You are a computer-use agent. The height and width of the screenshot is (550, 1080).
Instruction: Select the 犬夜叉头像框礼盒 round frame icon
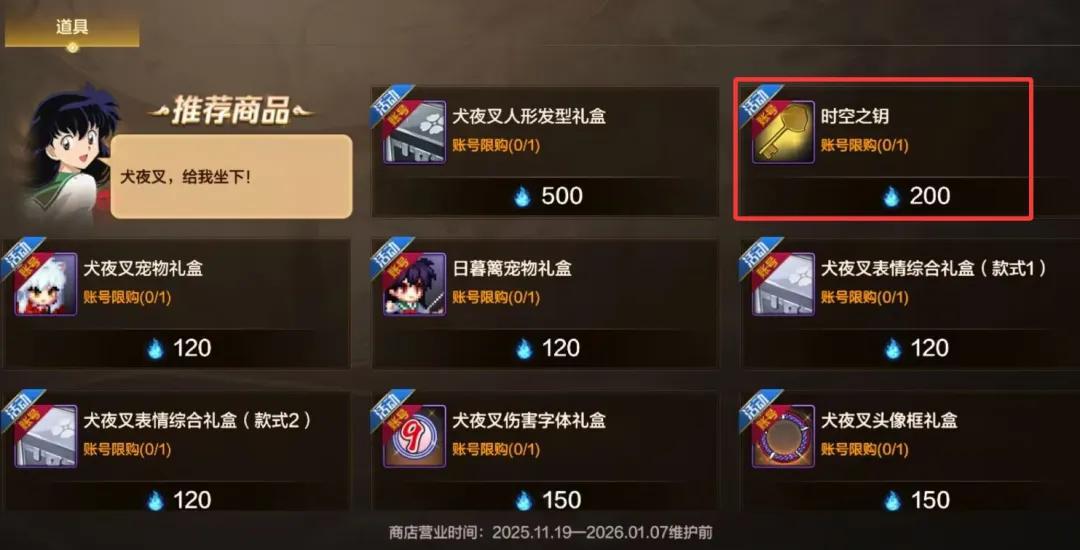click(x=783, y=436)
